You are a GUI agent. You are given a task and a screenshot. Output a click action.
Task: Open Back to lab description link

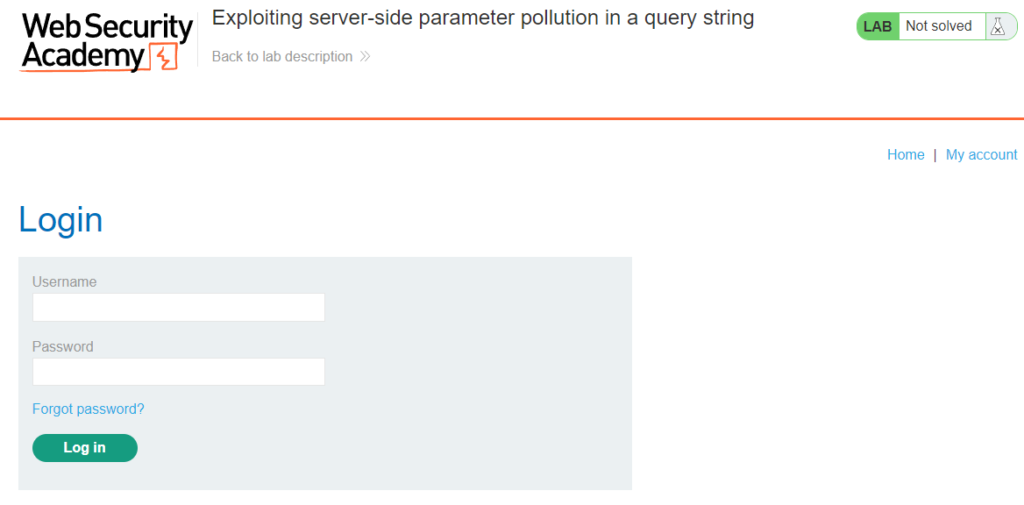pyautogui.click(x=282, y=57)
